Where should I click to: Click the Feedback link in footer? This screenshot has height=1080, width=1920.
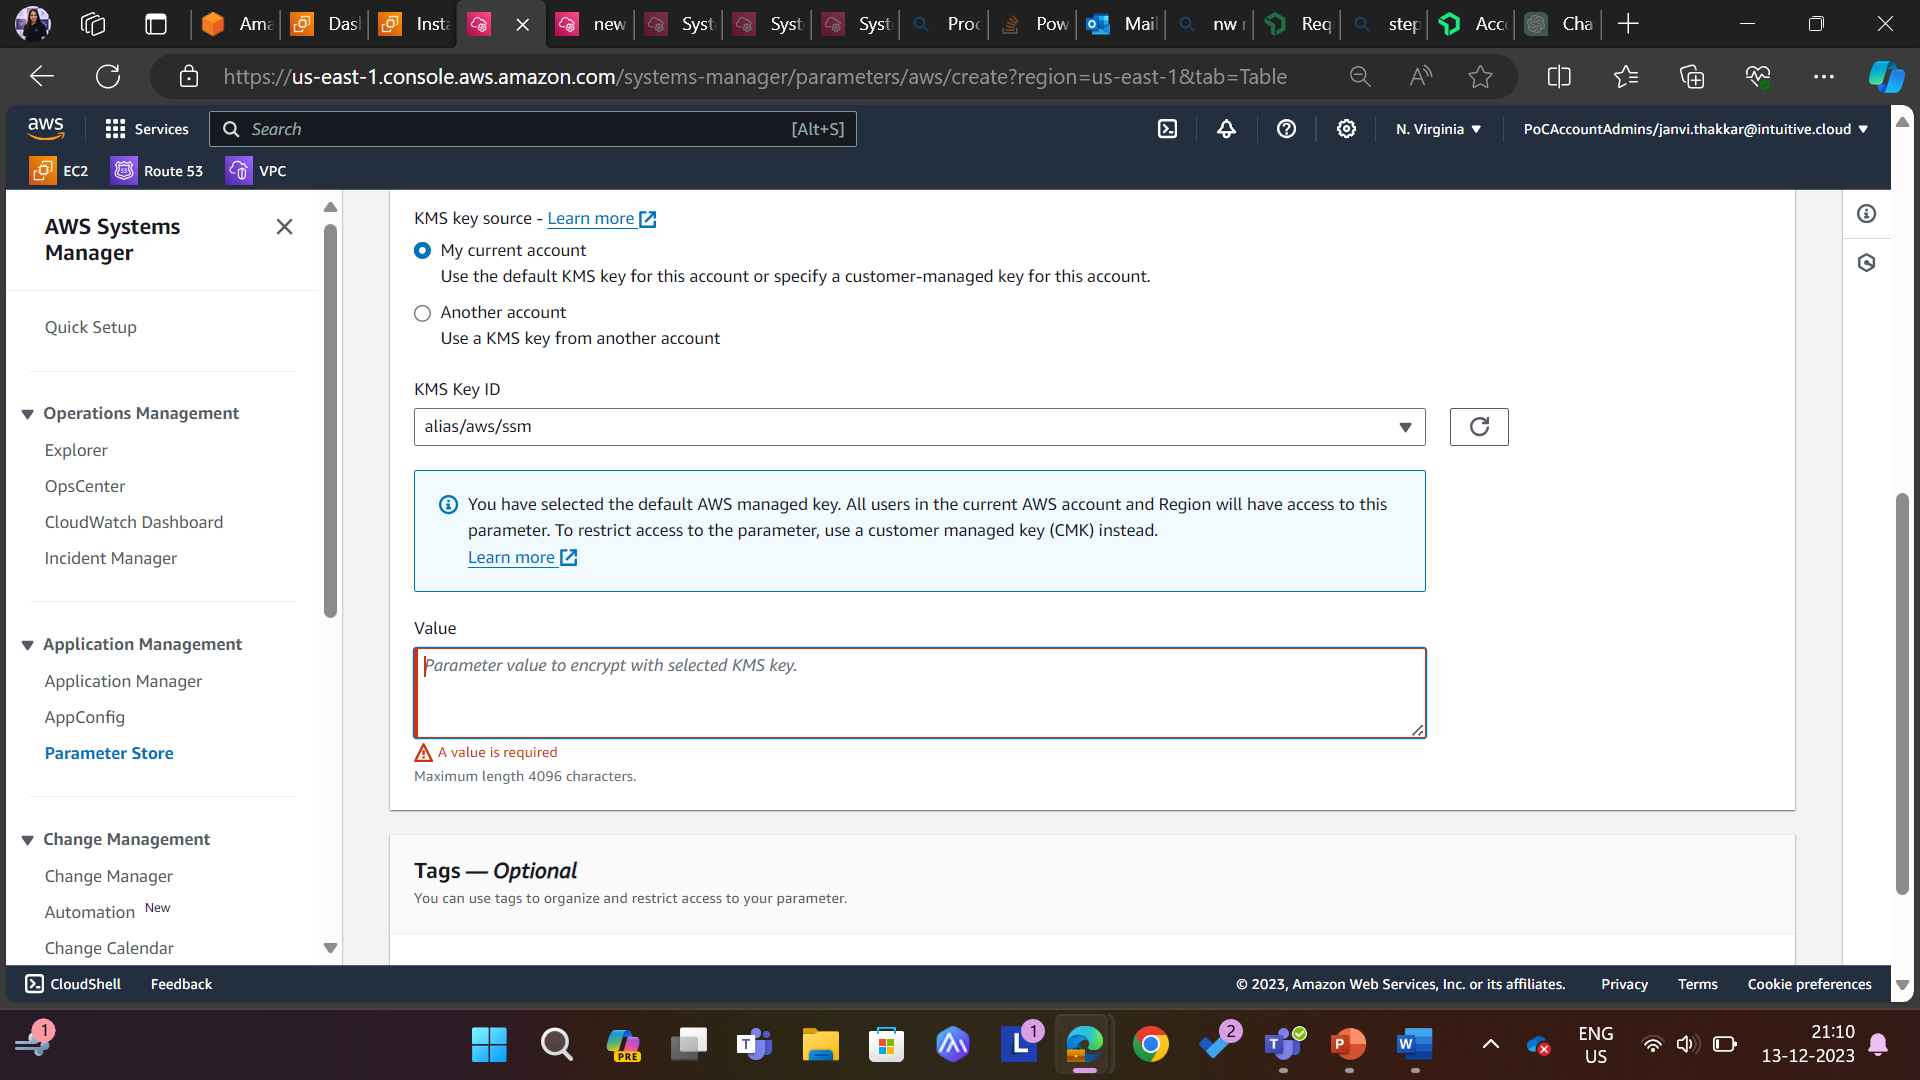pyautogui.click(x=181, y=984)
